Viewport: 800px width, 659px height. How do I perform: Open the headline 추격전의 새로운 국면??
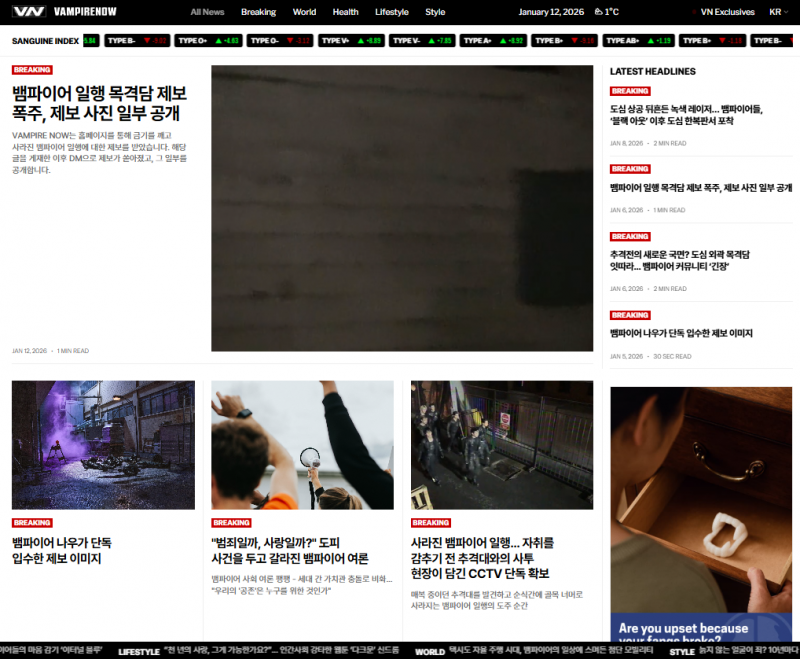point(680,260)
